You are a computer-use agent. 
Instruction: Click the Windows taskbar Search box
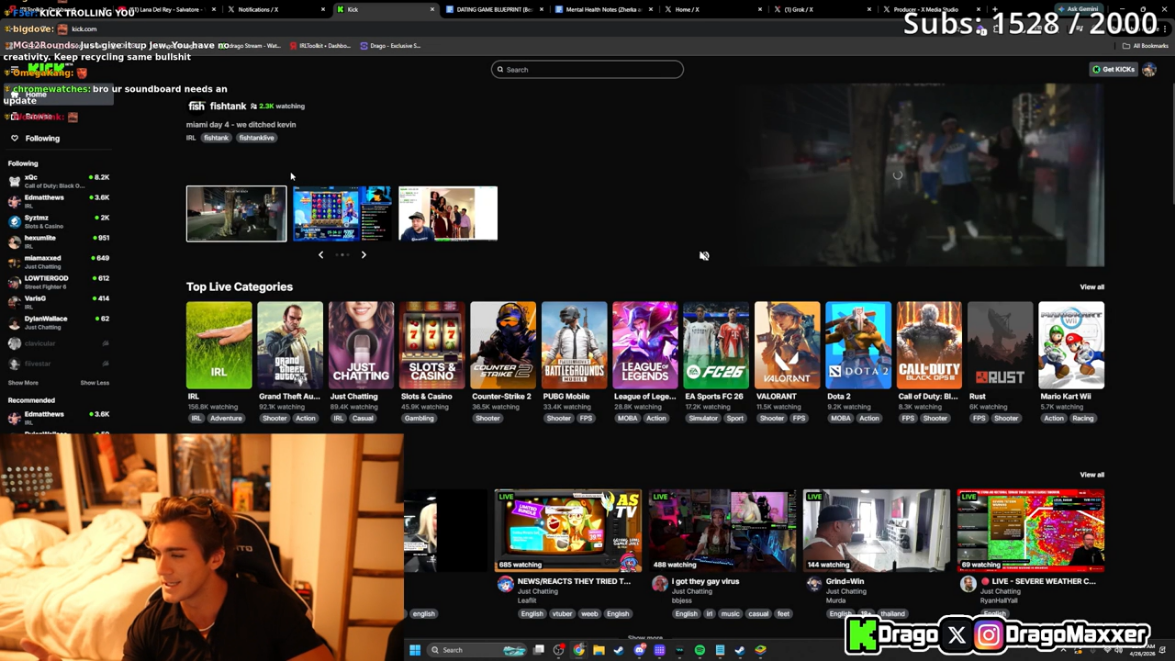tap(478, 650)
